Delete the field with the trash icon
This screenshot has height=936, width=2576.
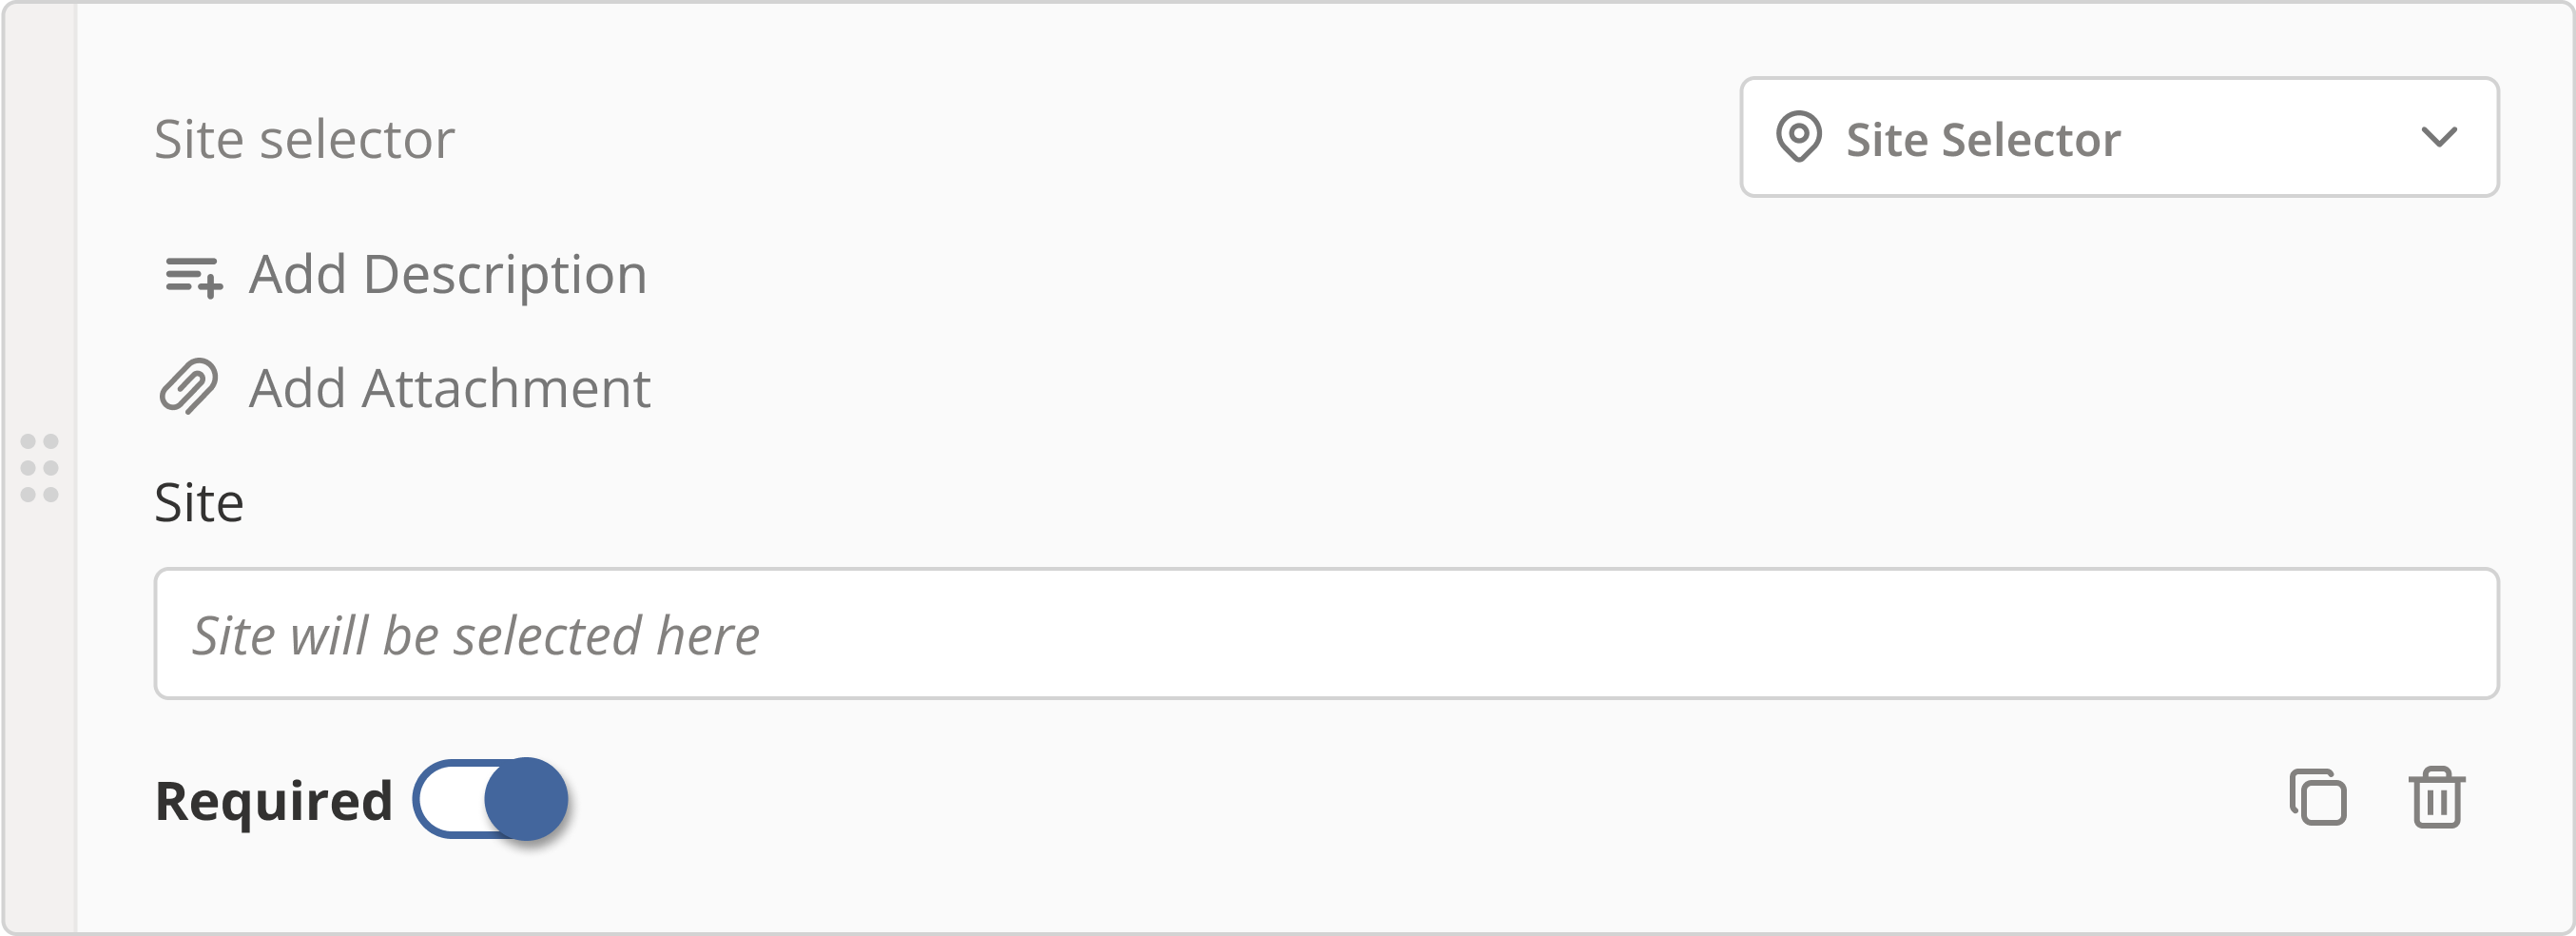2436,798
